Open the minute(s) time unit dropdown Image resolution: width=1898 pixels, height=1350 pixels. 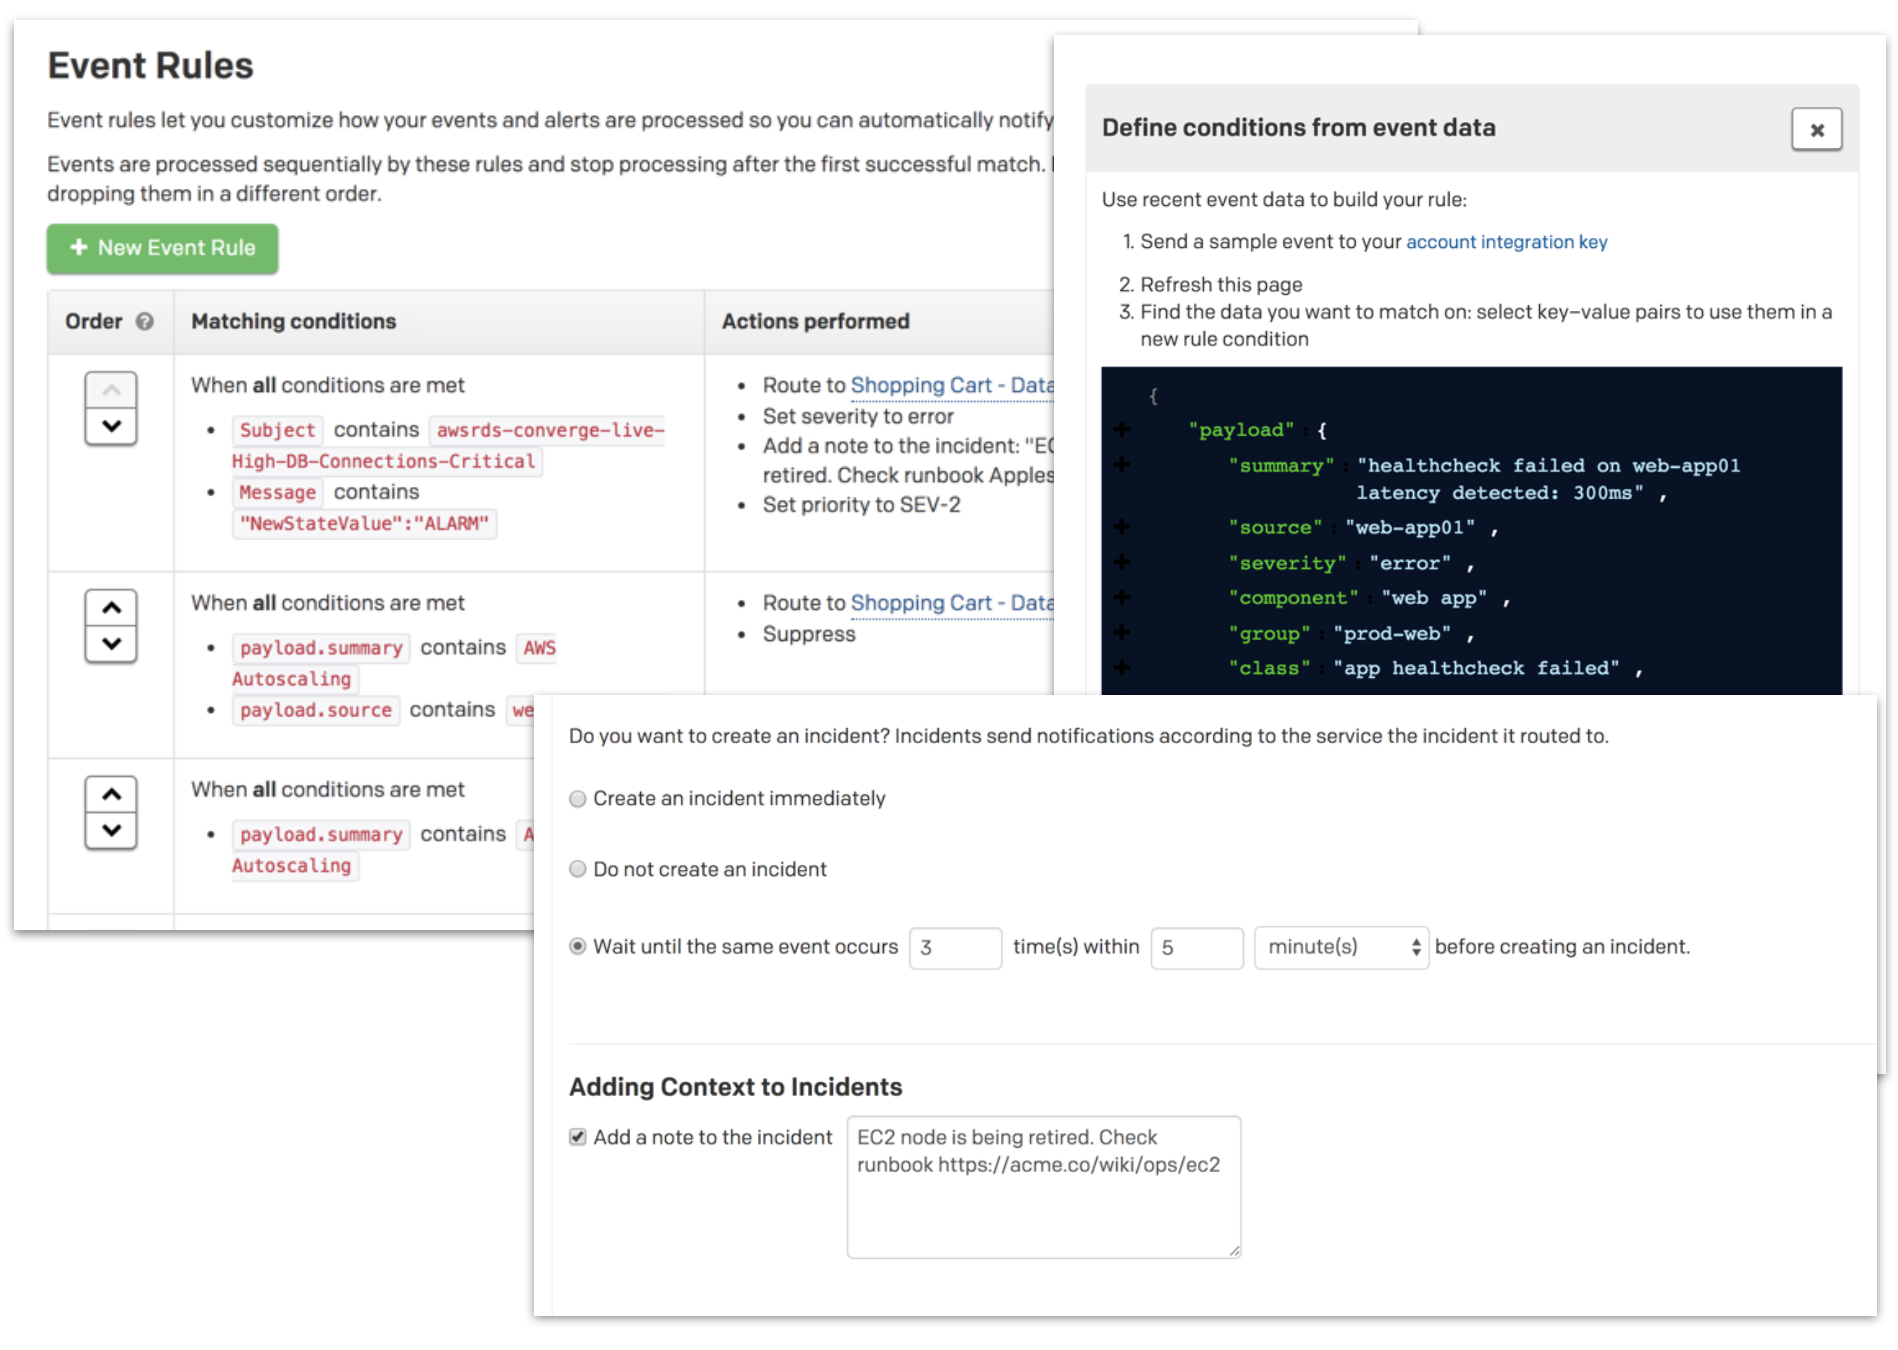tap(1341, 947)
